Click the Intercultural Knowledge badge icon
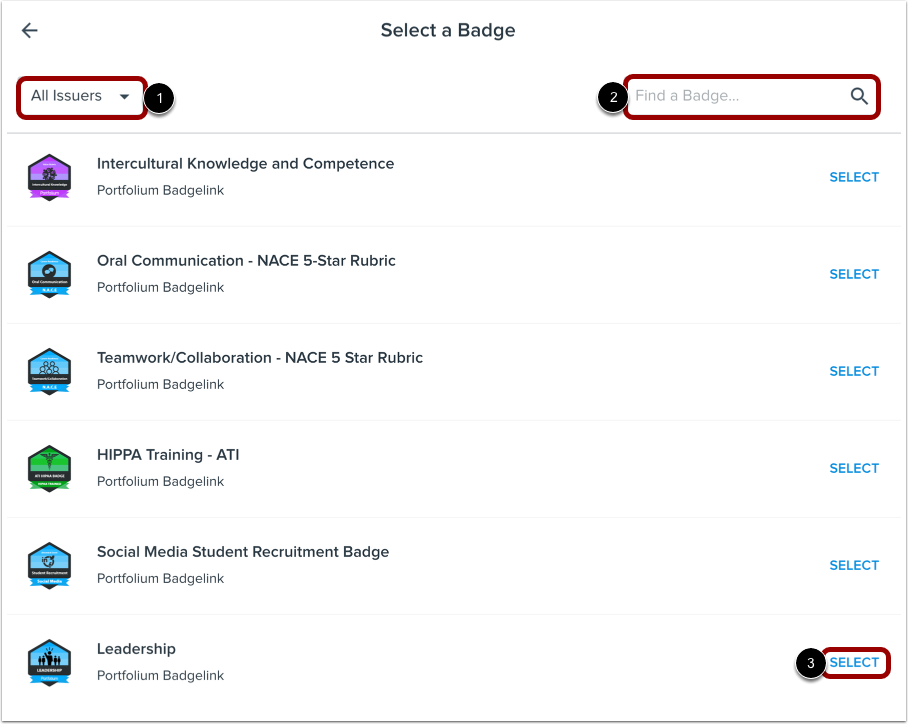The height and width of the screenshot is (724, 908). coord(50,177)
